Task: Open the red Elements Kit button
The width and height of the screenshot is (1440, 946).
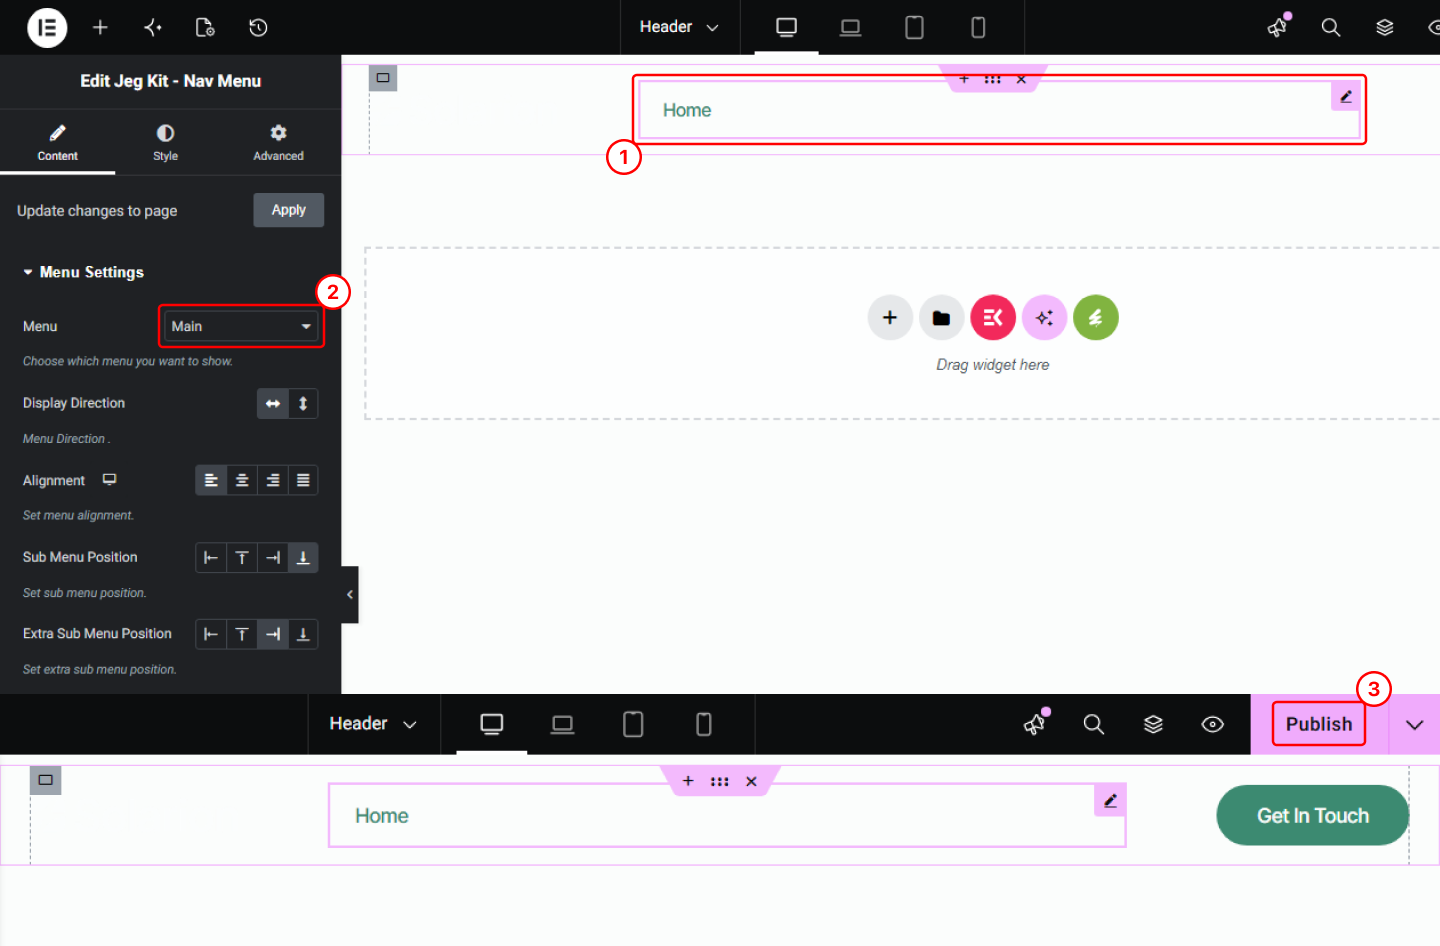Action: point(993,318)
